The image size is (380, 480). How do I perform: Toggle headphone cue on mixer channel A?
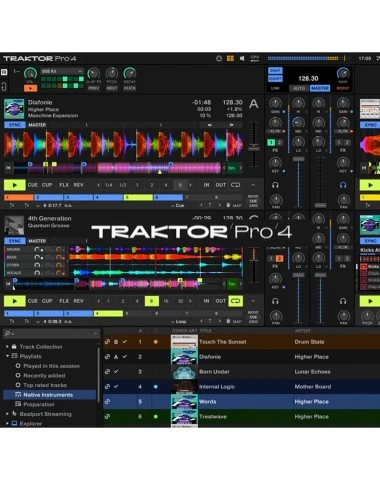(x=275, y=185)
